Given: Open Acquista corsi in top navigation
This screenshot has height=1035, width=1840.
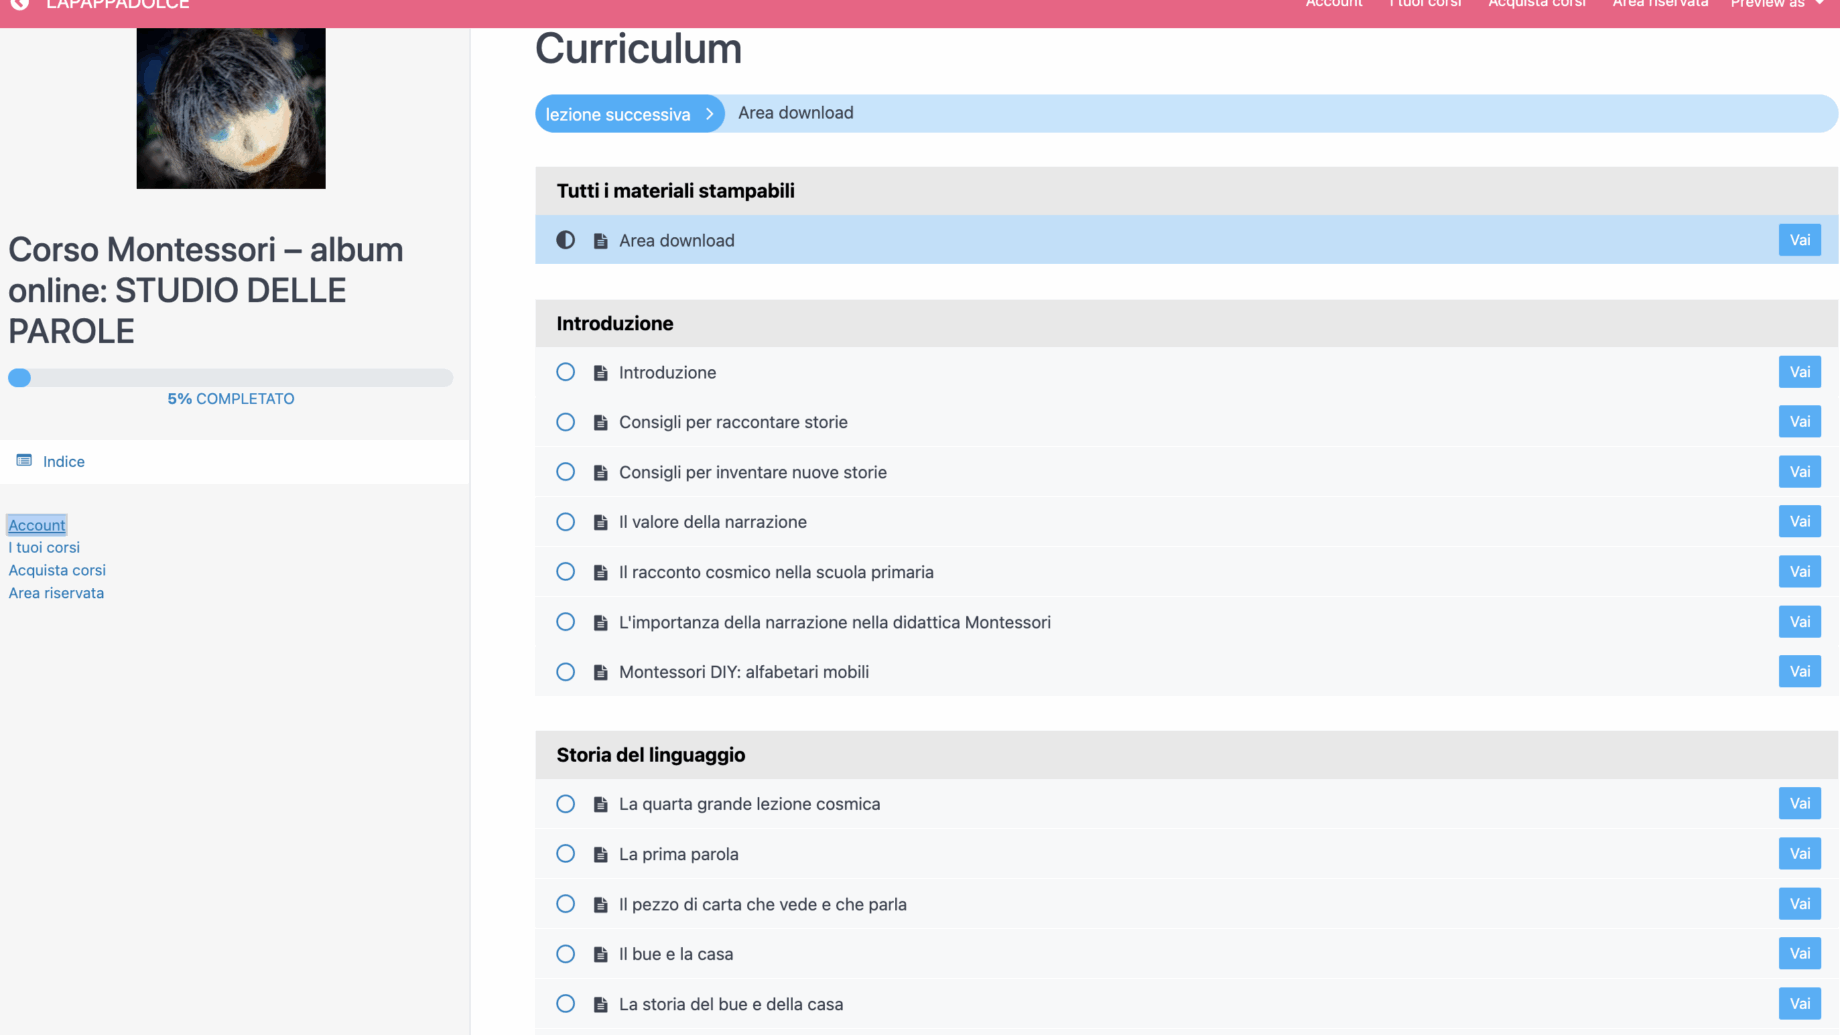Looking at the screenshot, I should point(1536,4).
